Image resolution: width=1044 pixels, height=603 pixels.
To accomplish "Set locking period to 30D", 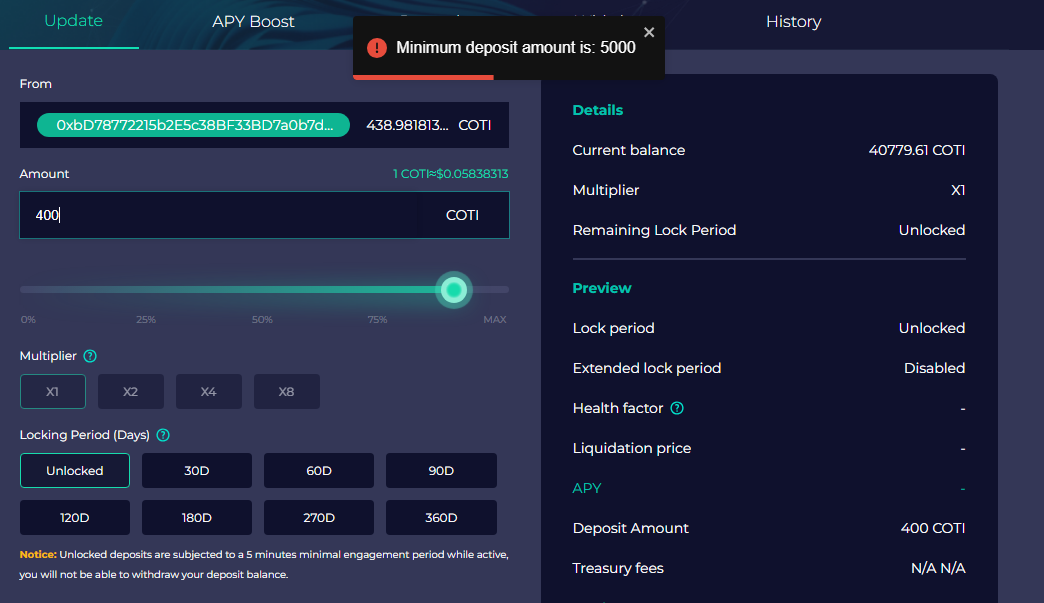I will coord(196,471).
